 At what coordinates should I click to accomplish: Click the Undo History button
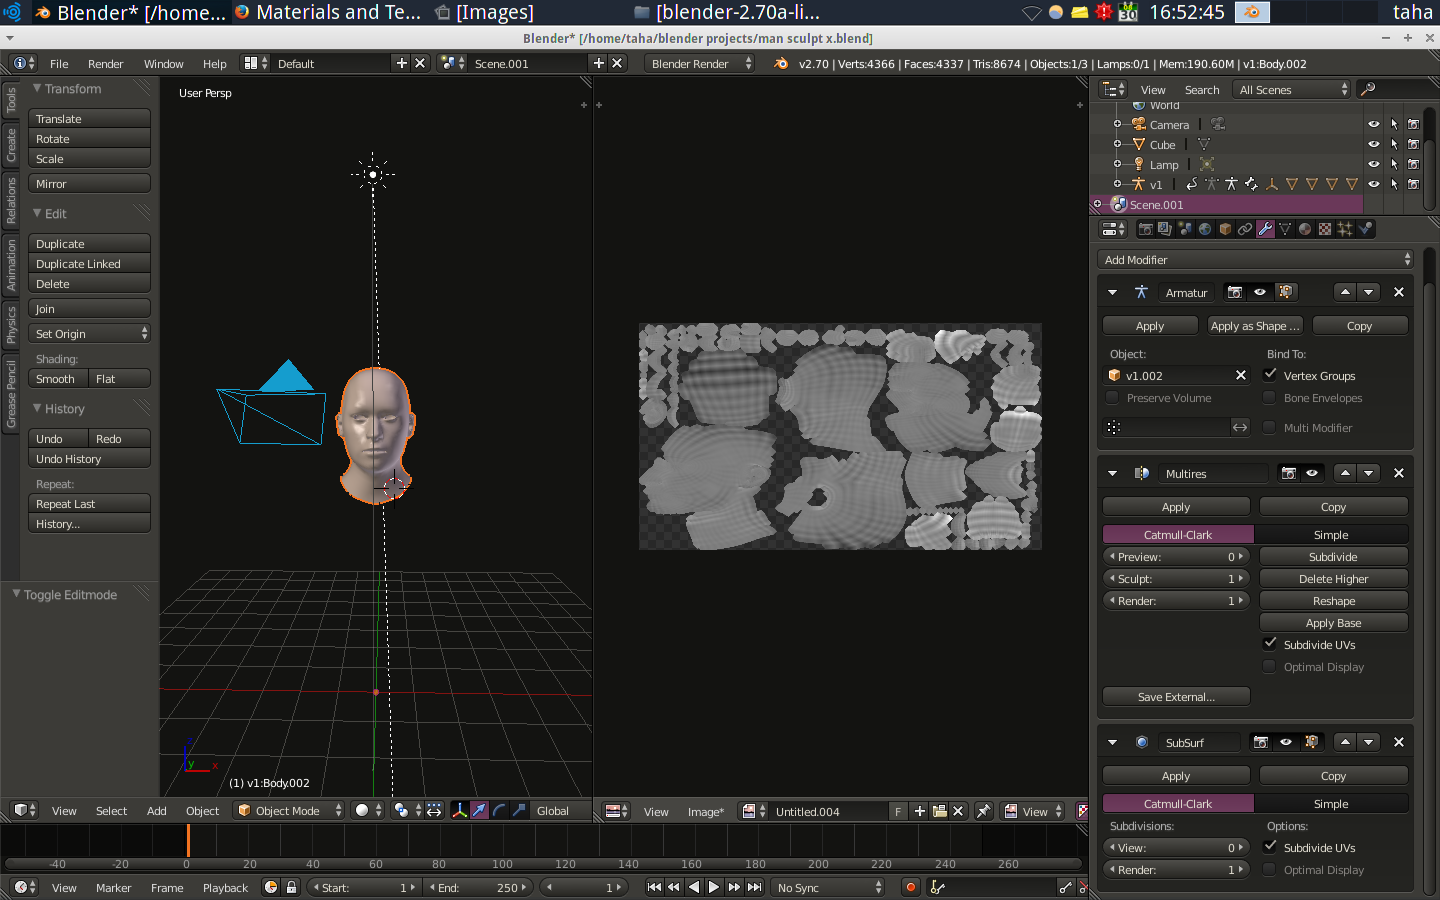click(90, 458)
